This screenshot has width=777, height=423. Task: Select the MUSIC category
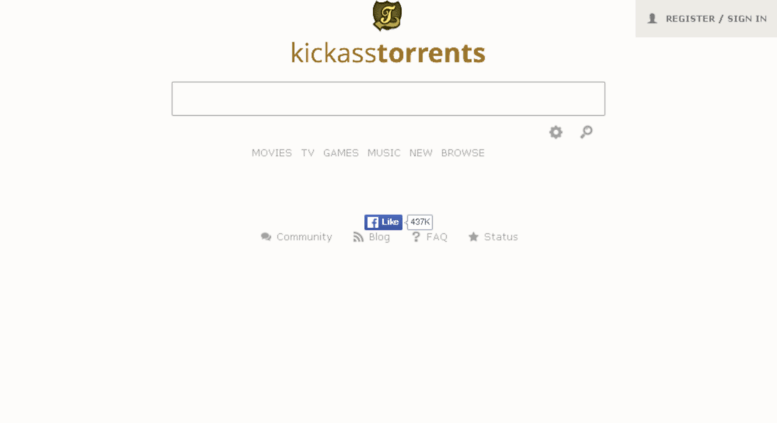click(x=384, y=153)
